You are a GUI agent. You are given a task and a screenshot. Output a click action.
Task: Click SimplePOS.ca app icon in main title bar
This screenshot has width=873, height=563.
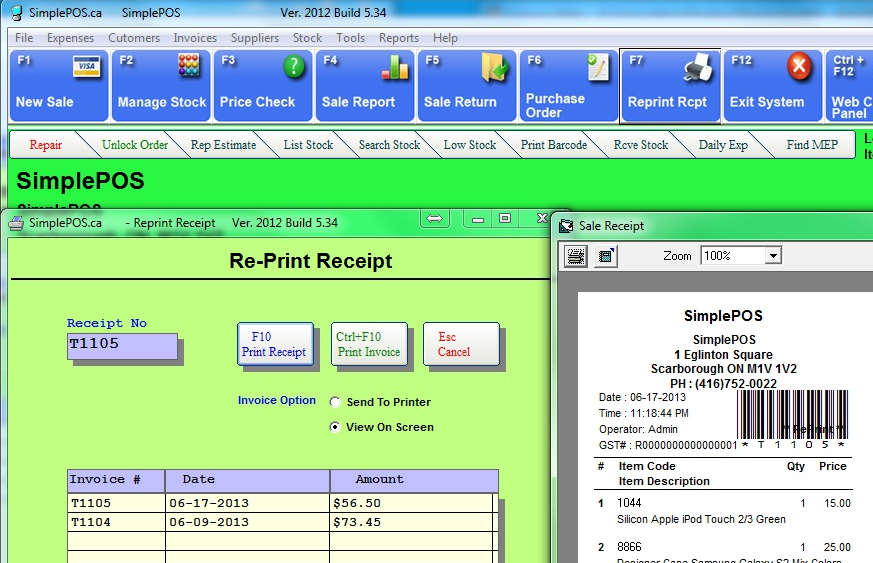(17, 12)
